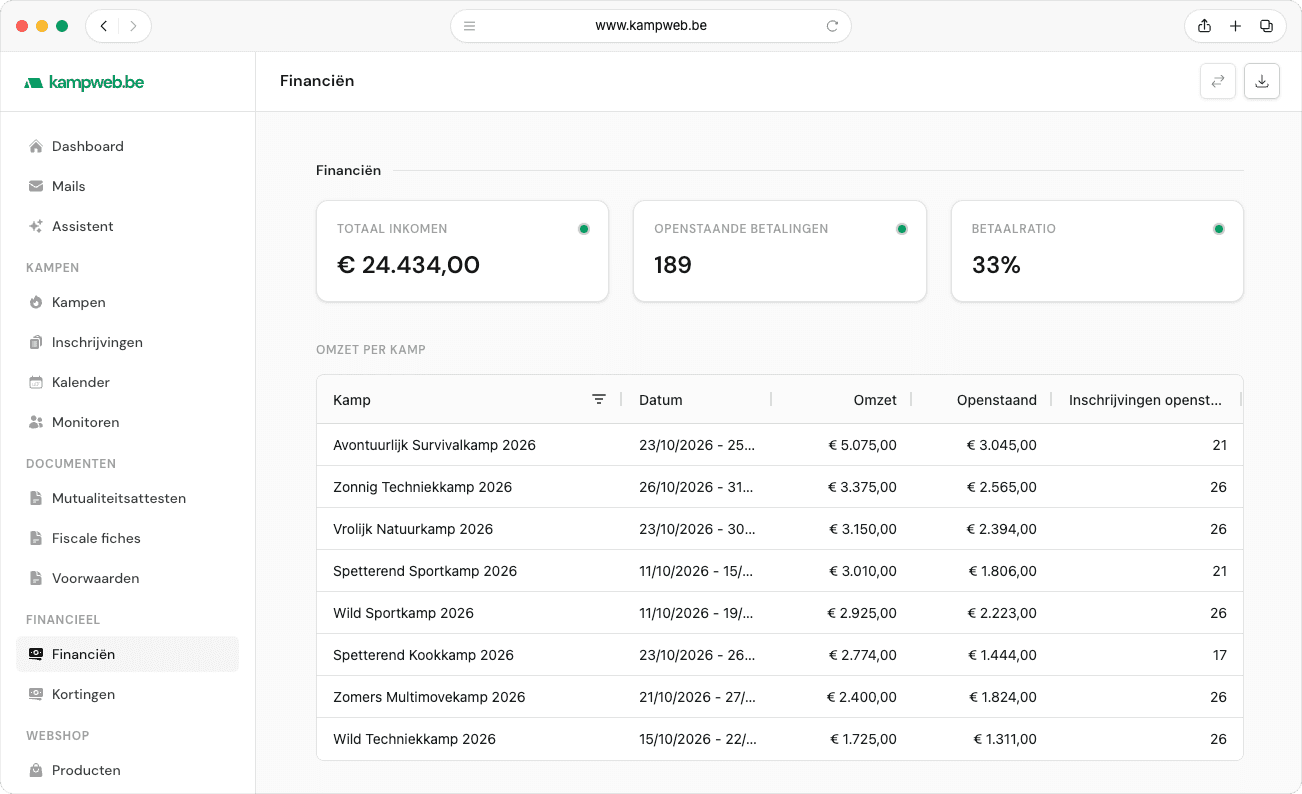Click the green dot on Betaalratio card
Screen dimensions: 1302x794
(1219, 229)
